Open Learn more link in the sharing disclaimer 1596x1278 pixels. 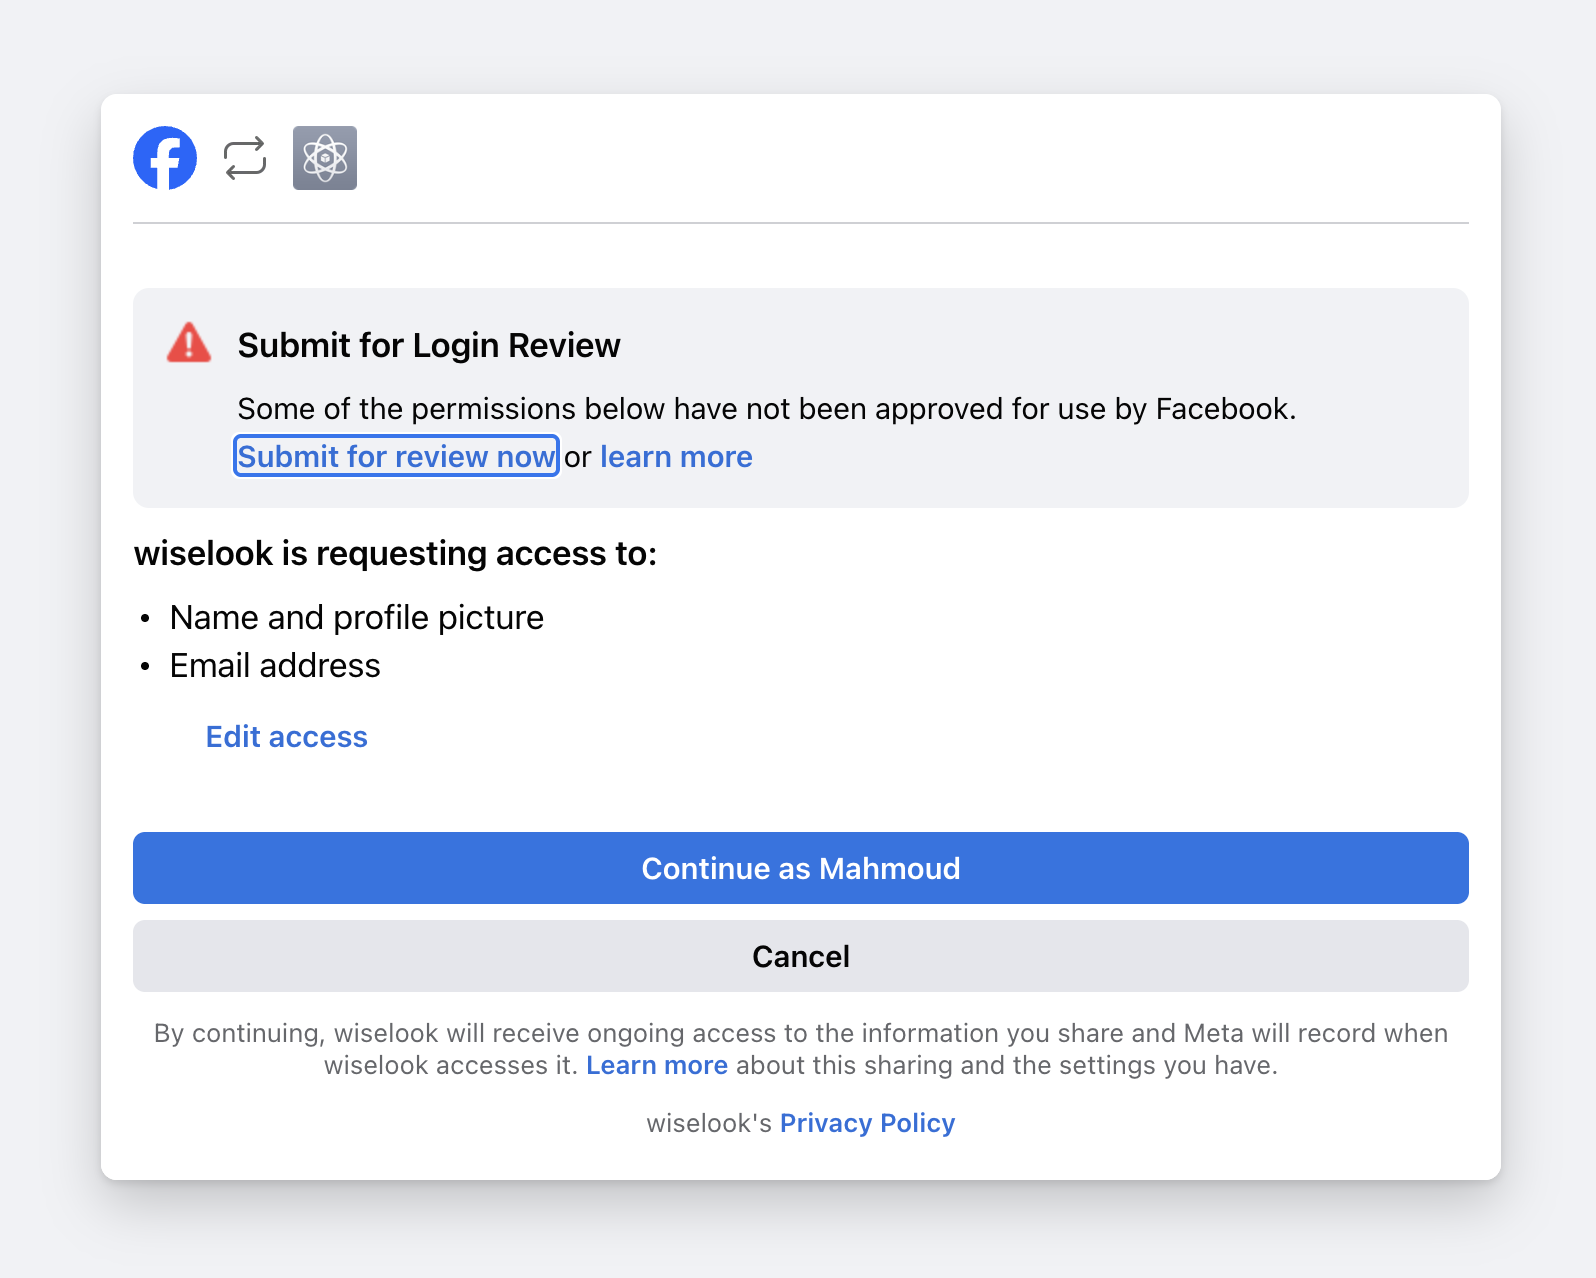pos(657,1065)
